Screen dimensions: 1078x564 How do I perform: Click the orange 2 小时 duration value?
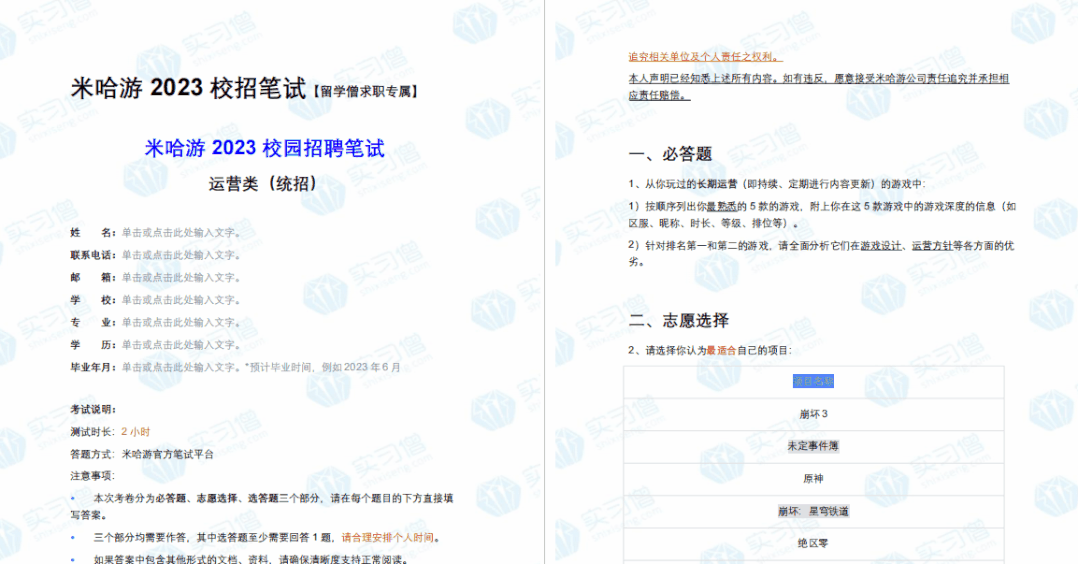coord(135,432)
